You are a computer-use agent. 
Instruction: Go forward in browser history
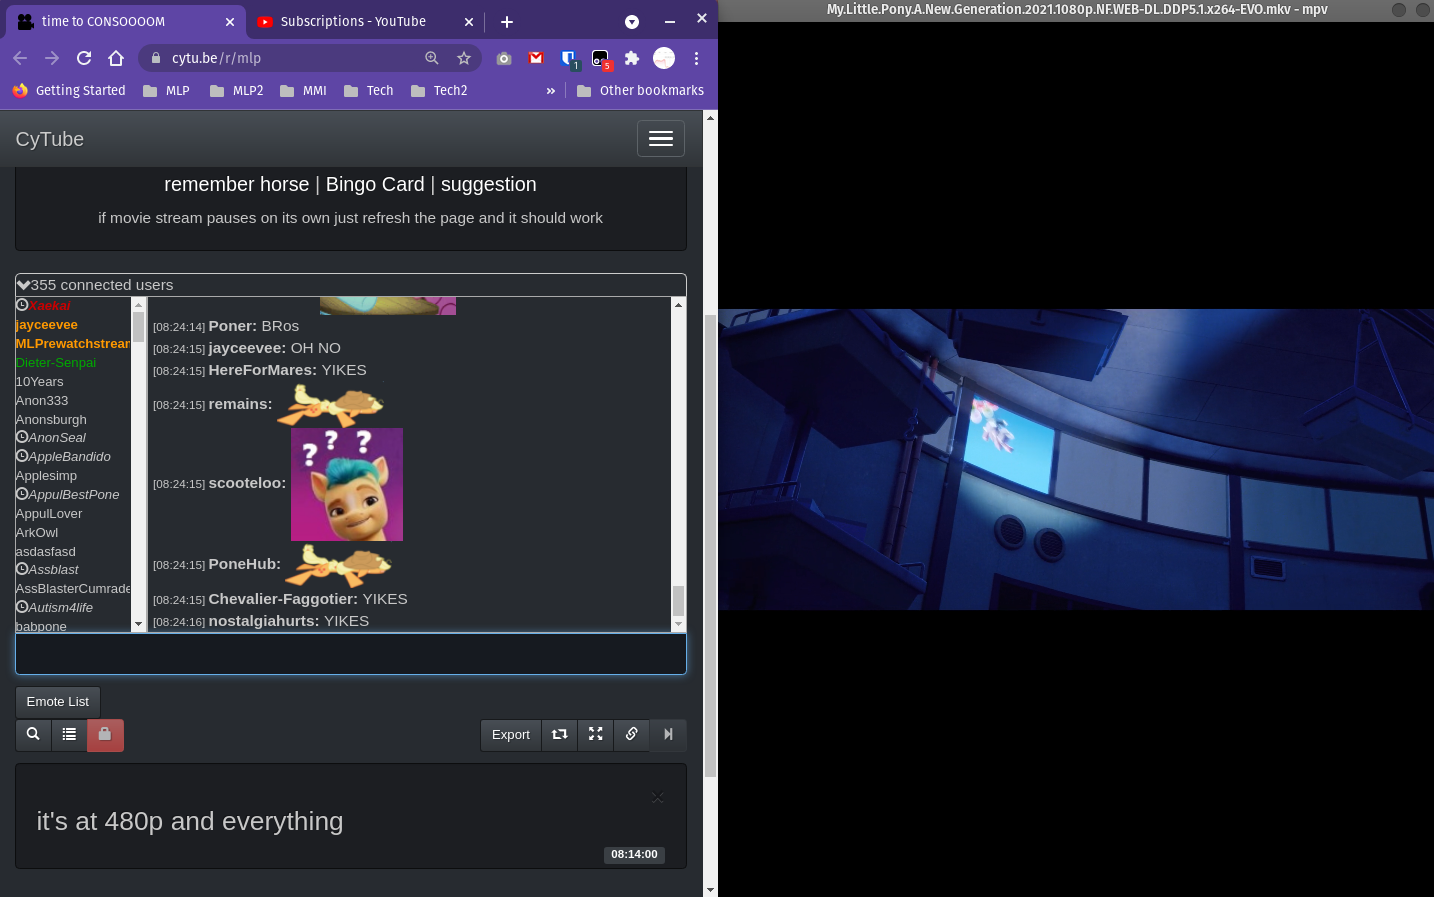point(52,58)
